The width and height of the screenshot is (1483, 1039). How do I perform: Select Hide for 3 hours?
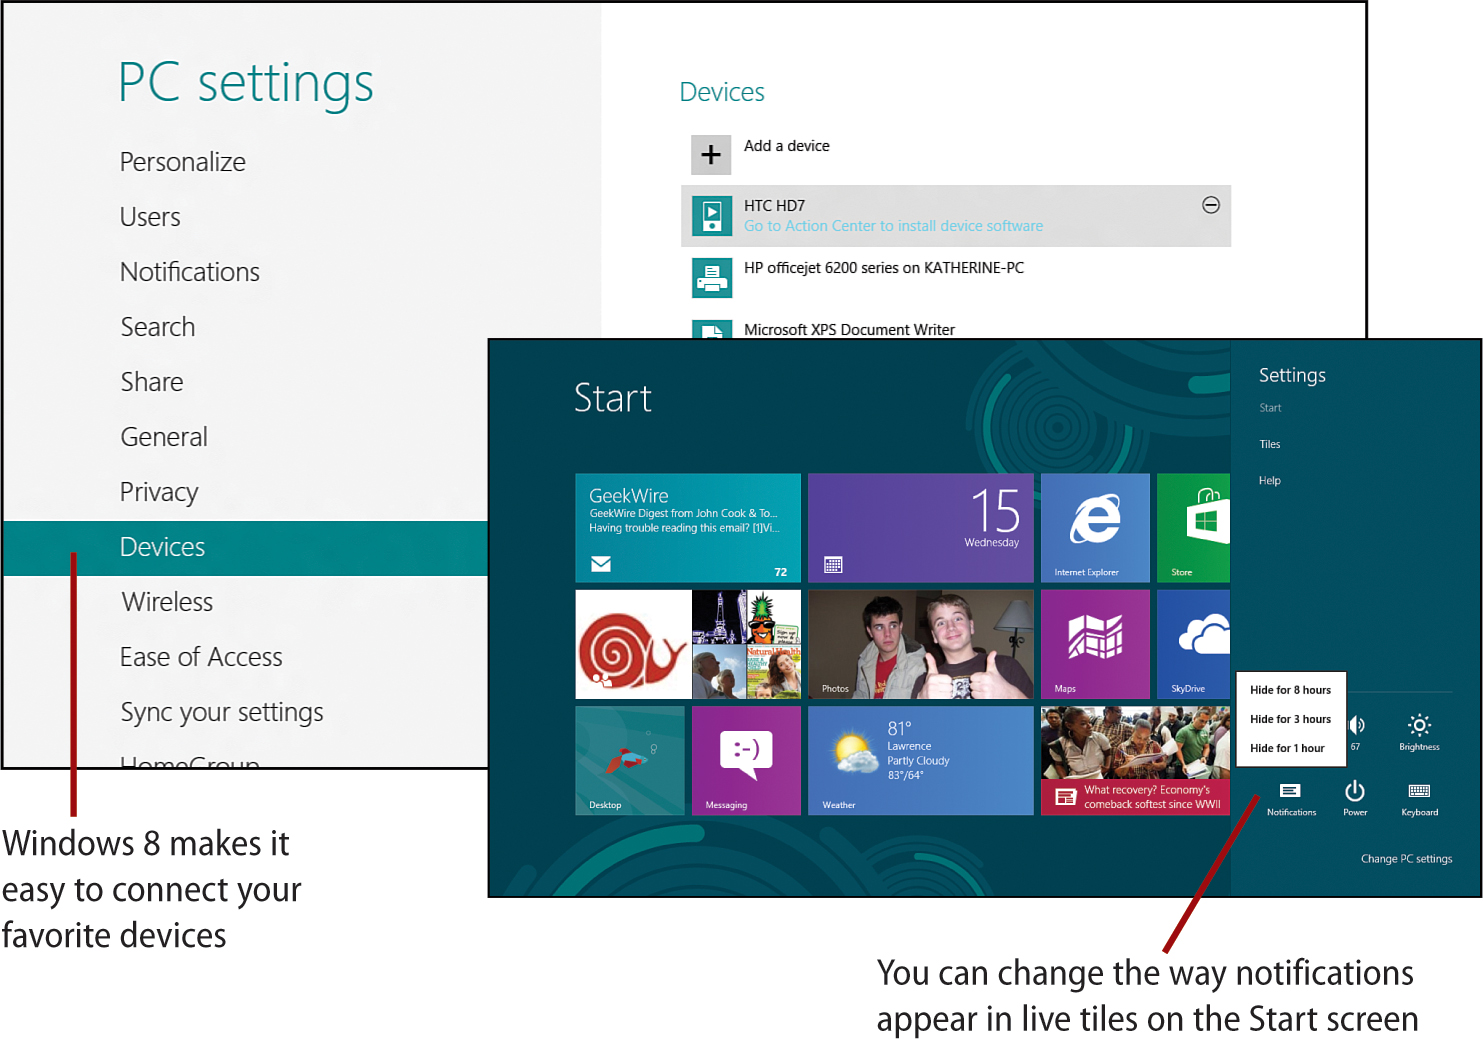(1290, 719)
